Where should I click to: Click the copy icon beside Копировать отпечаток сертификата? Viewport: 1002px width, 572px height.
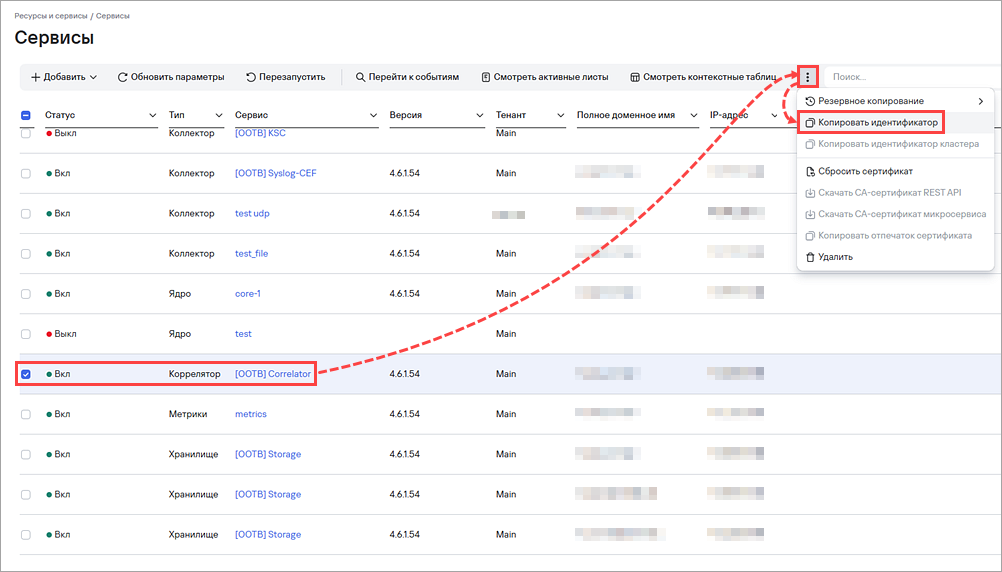pos(810,236)
